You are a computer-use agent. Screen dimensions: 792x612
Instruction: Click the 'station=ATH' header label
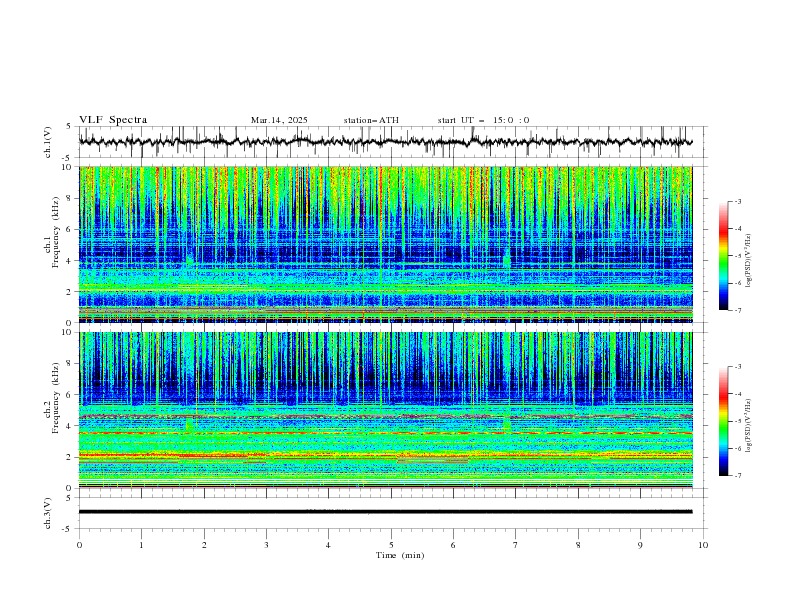[371, 120]
